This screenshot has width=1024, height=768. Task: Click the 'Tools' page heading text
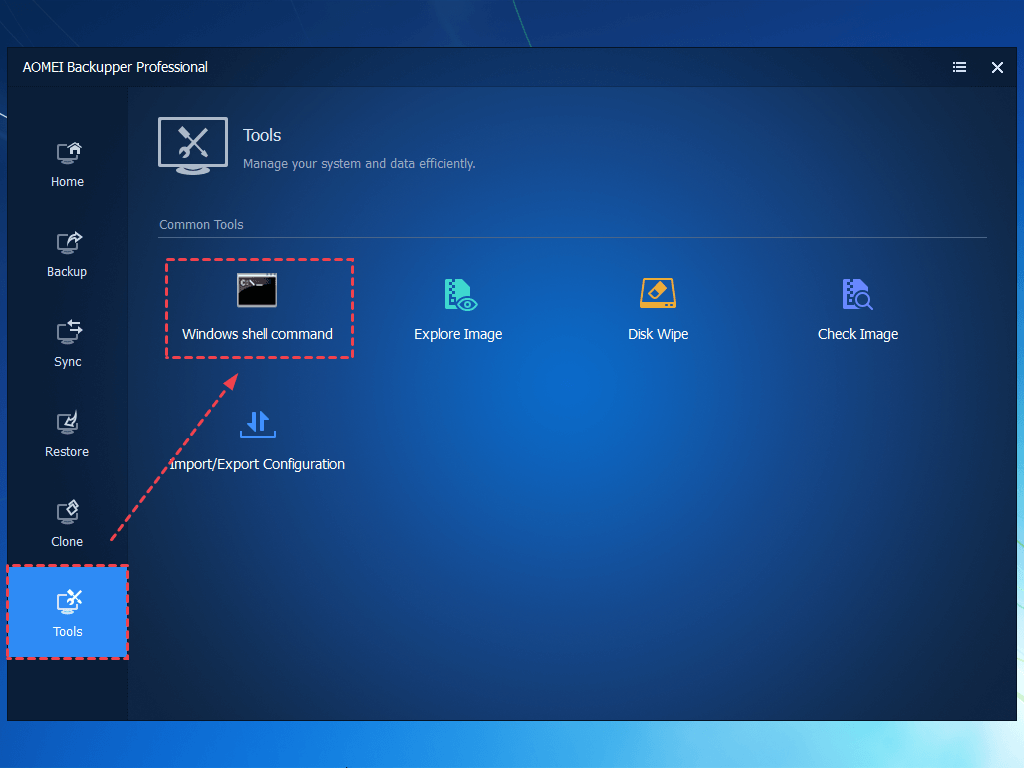pos(262,135)
